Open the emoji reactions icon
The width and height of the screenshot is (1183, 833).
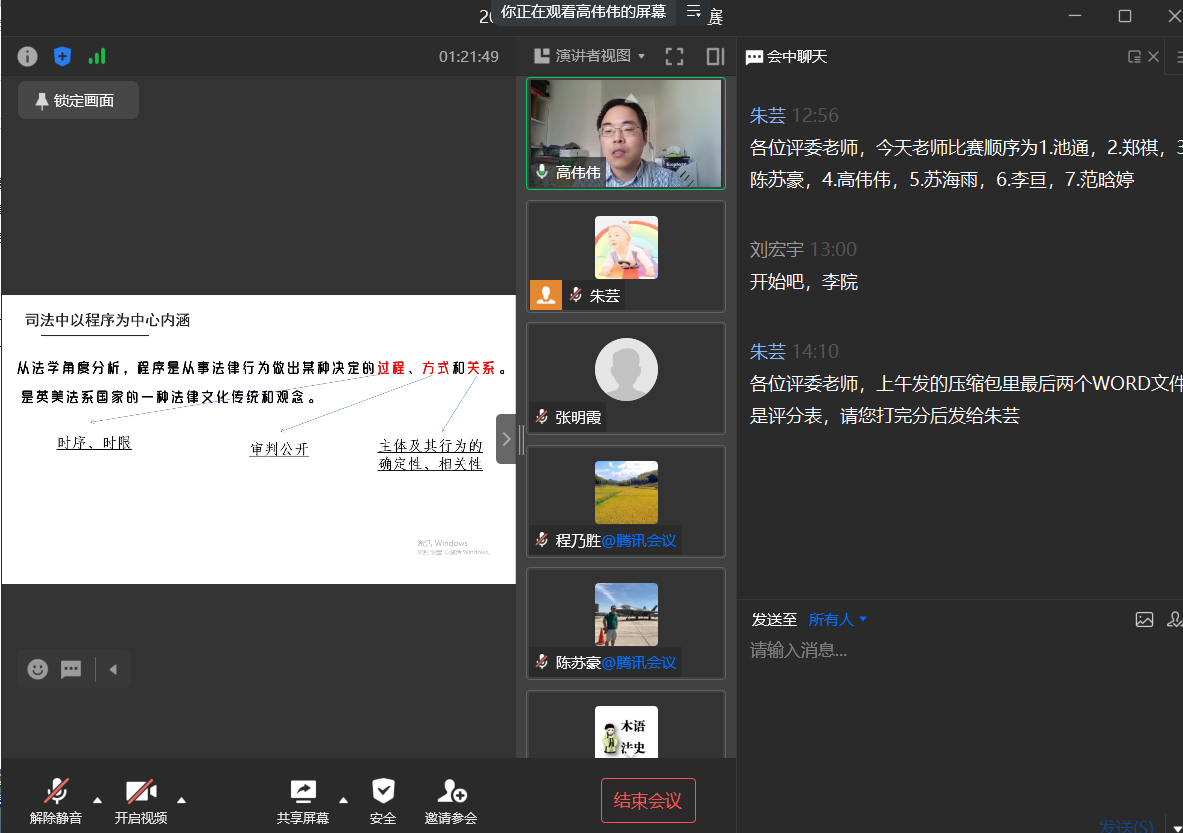38,669
